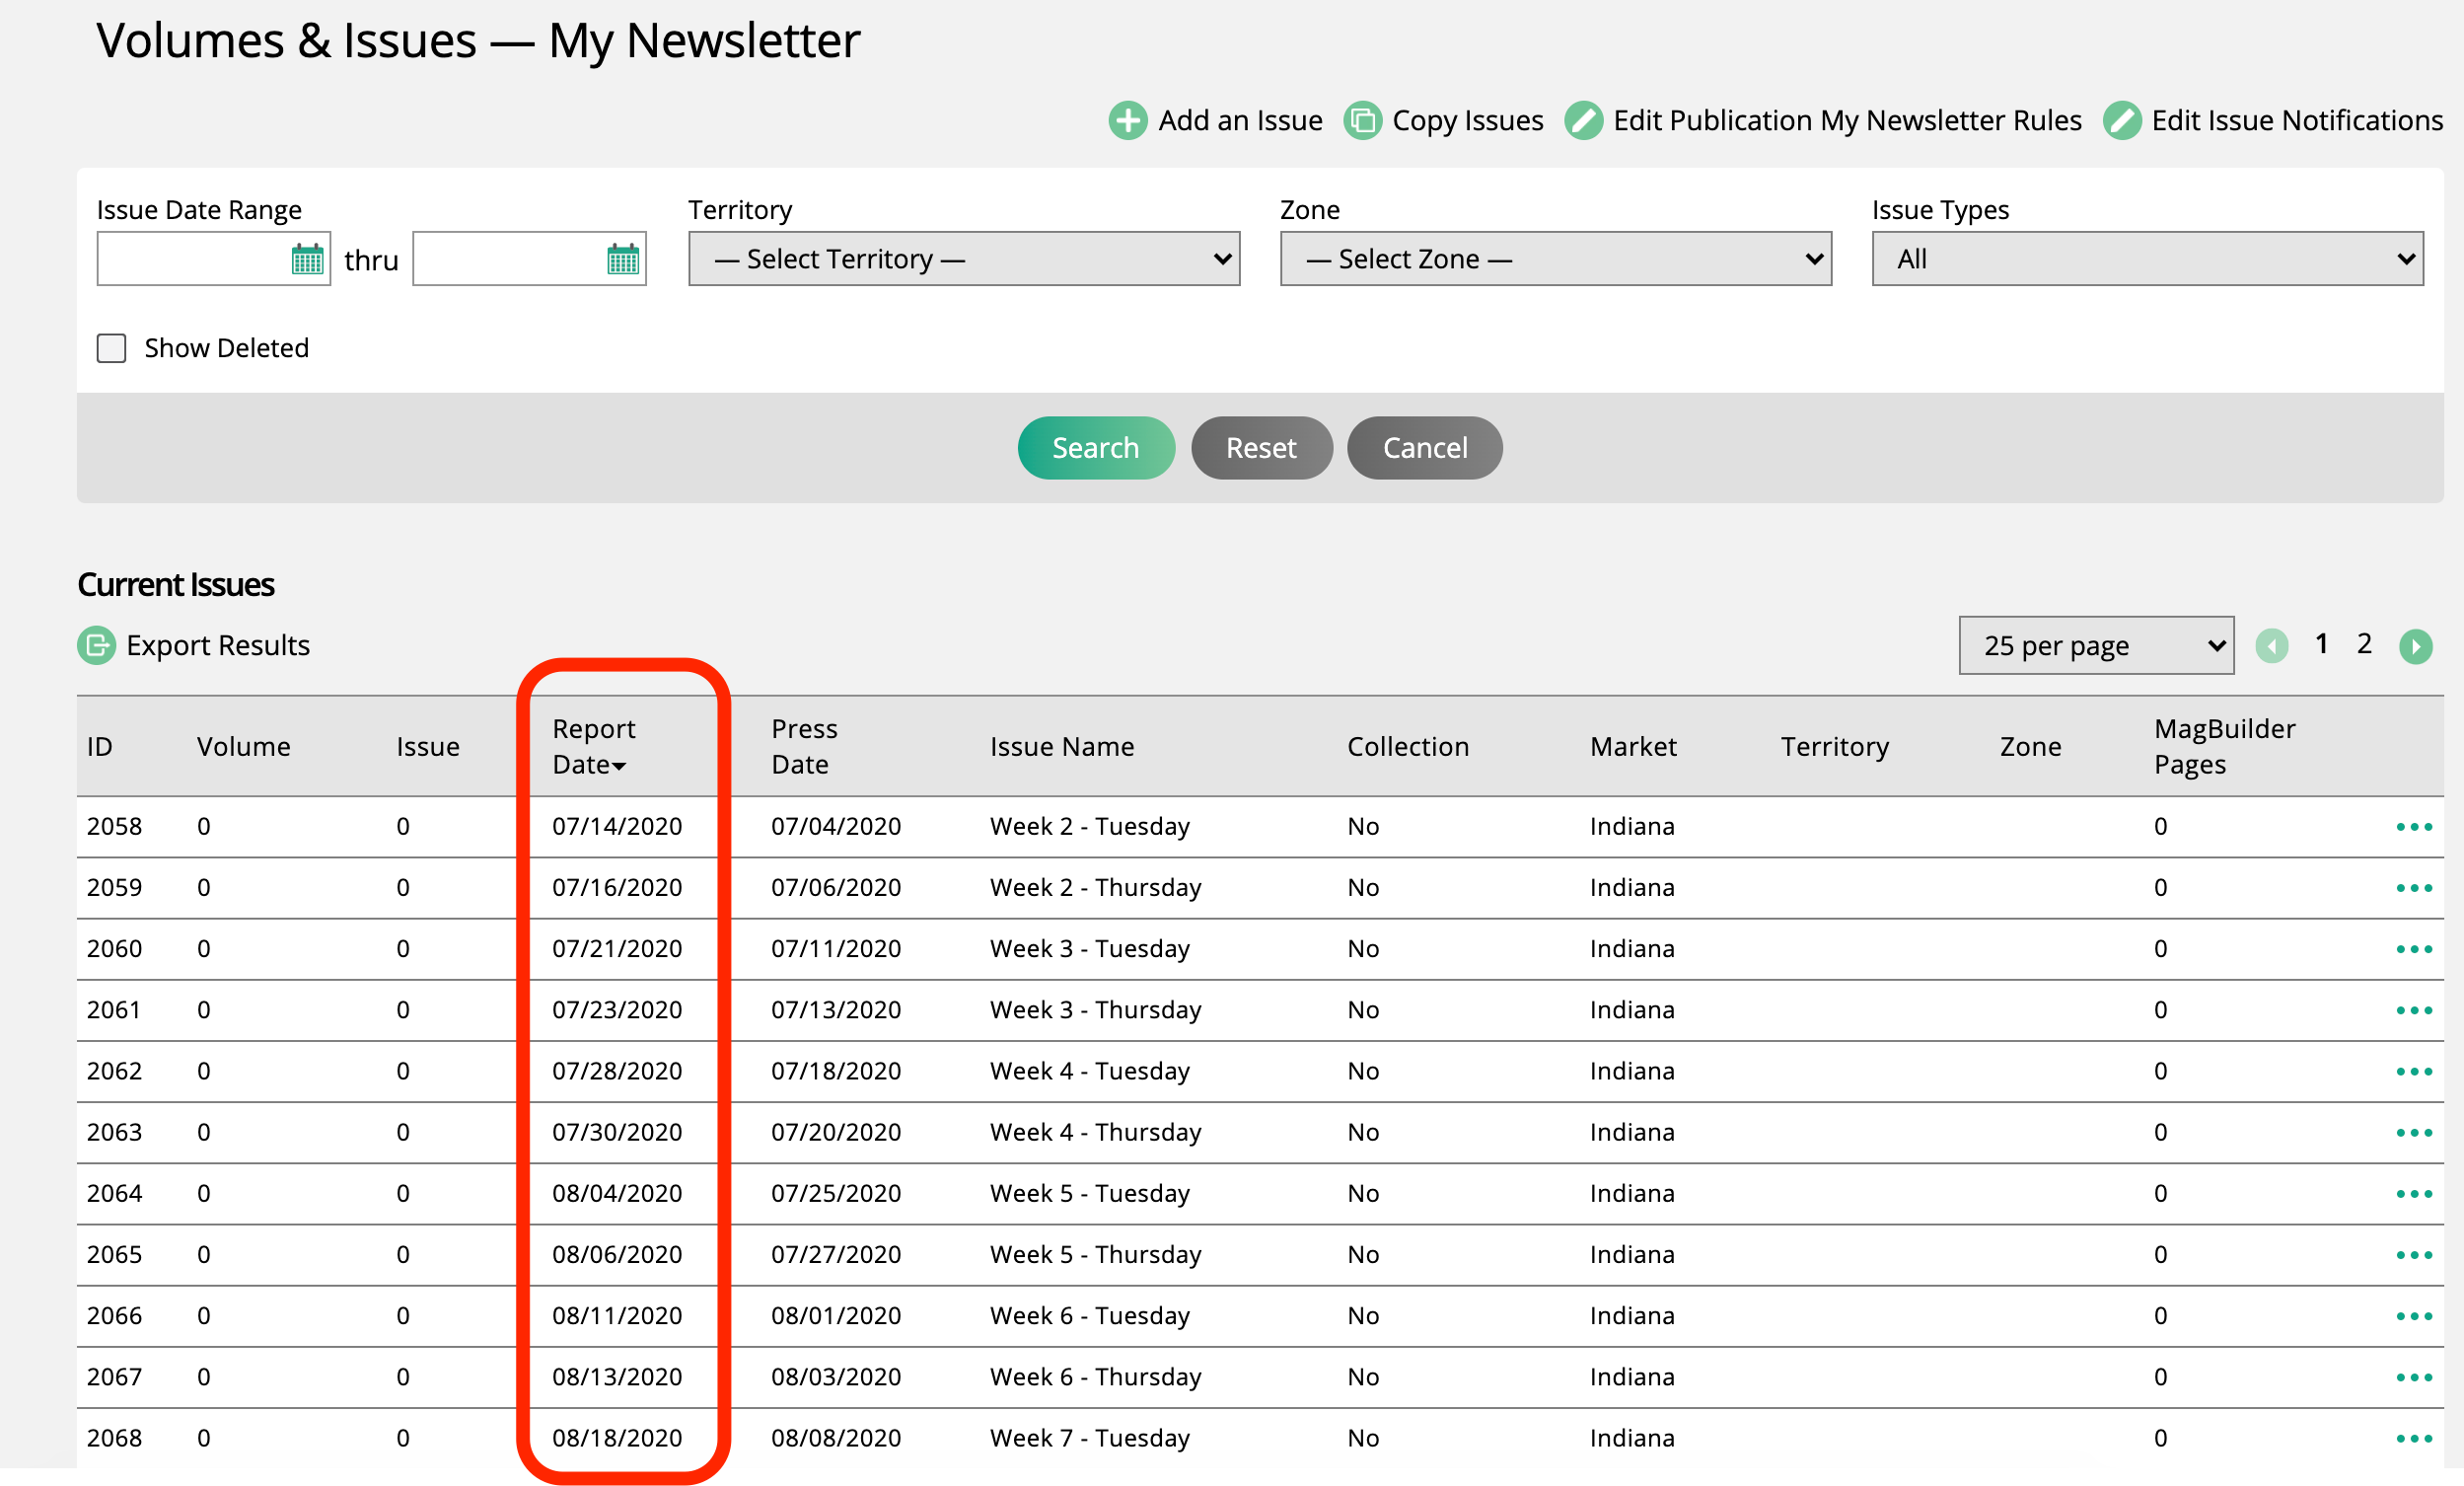Click the Reset button
Image resolution: width=2464 pixels, height=1486 pixels.
point(1261,447)
